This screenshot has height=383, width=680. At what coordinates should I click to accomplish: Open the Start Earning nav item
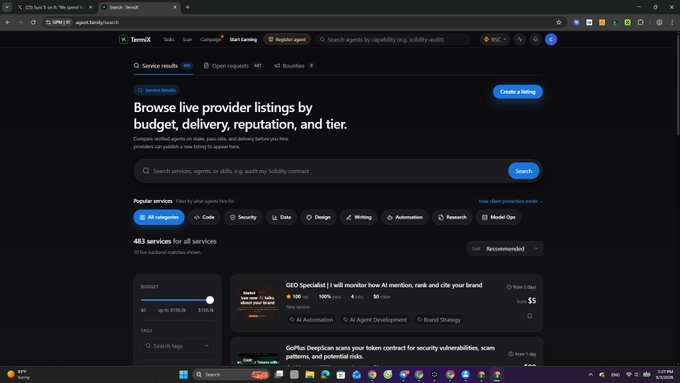243,39
